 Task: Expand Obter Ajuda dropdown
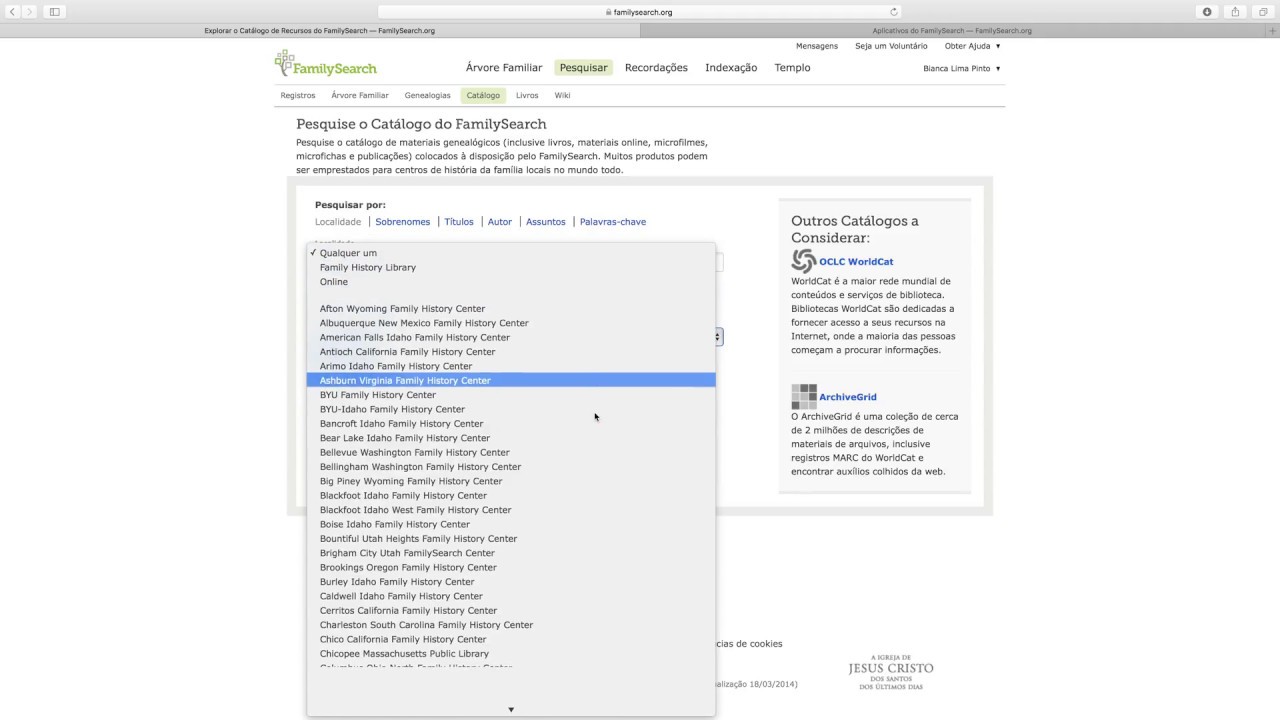972,46
